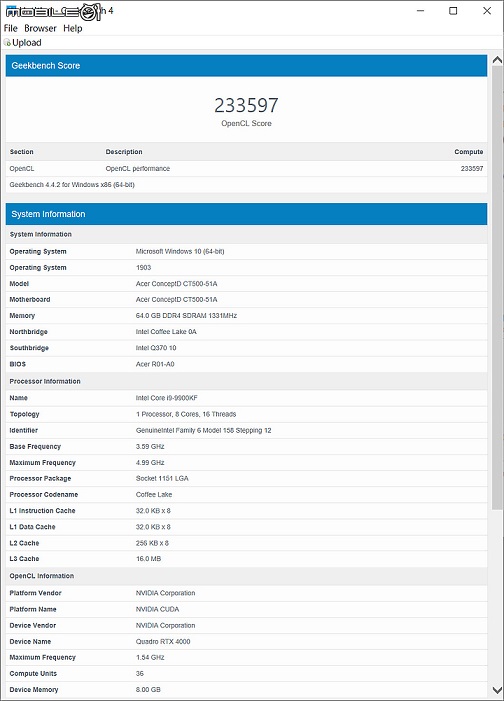504x701 pixels.
Task: Click the 'Processor Information' subsection heading
Action: pyautogui.click(x=45, y=381)
